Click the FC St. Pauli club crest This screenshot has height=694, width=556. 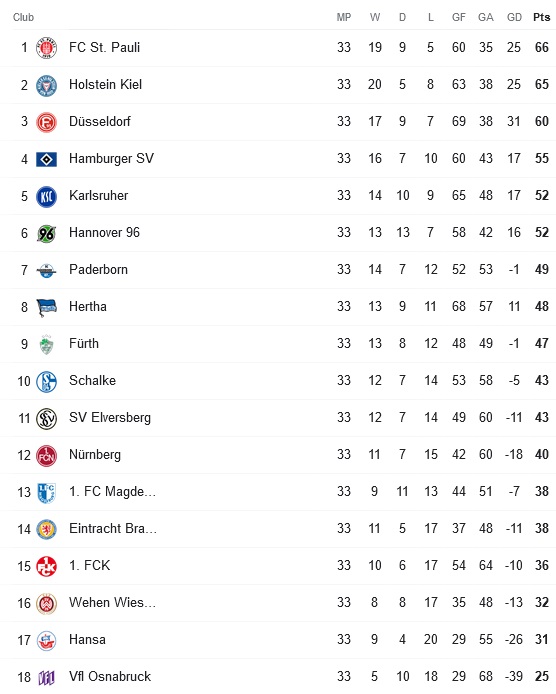(x=46, y=48)
